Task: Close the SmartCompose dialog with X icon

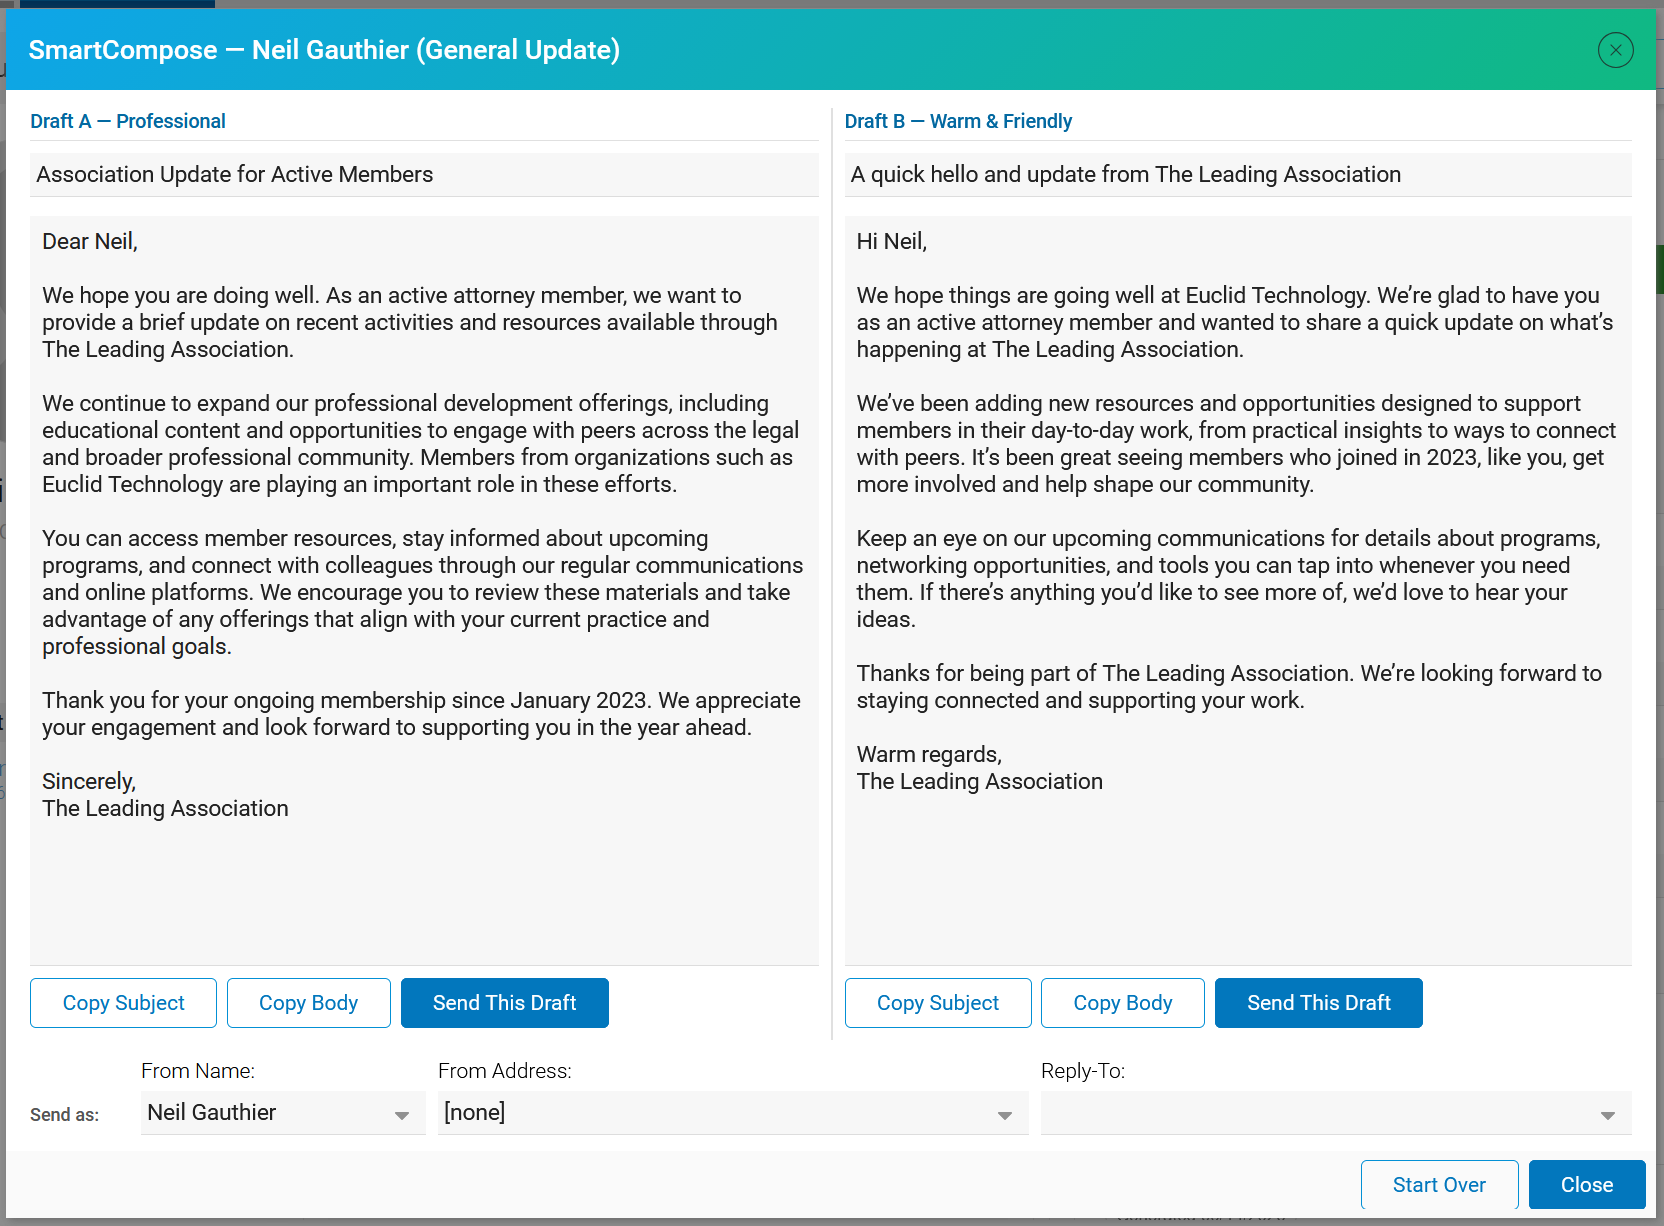Action: pos(1615,50)
